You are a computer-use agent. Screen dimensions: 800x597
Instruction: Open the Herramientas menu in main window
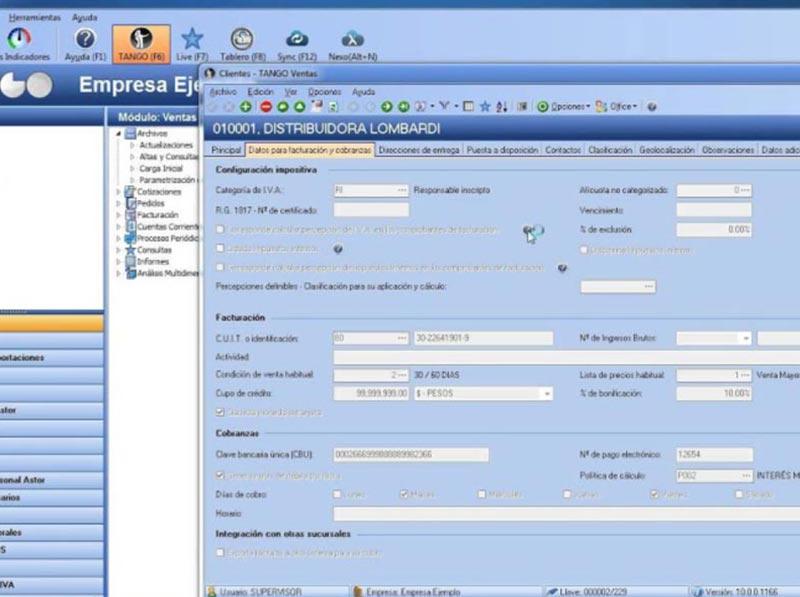coord(34,17)
